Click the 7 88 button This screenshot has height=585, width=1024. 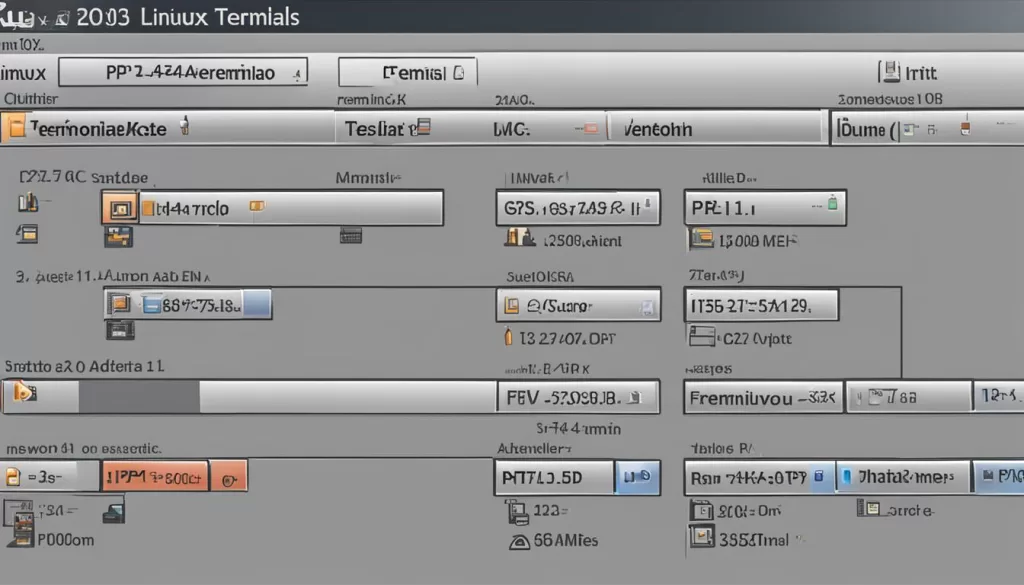click(x=909, y=397)
